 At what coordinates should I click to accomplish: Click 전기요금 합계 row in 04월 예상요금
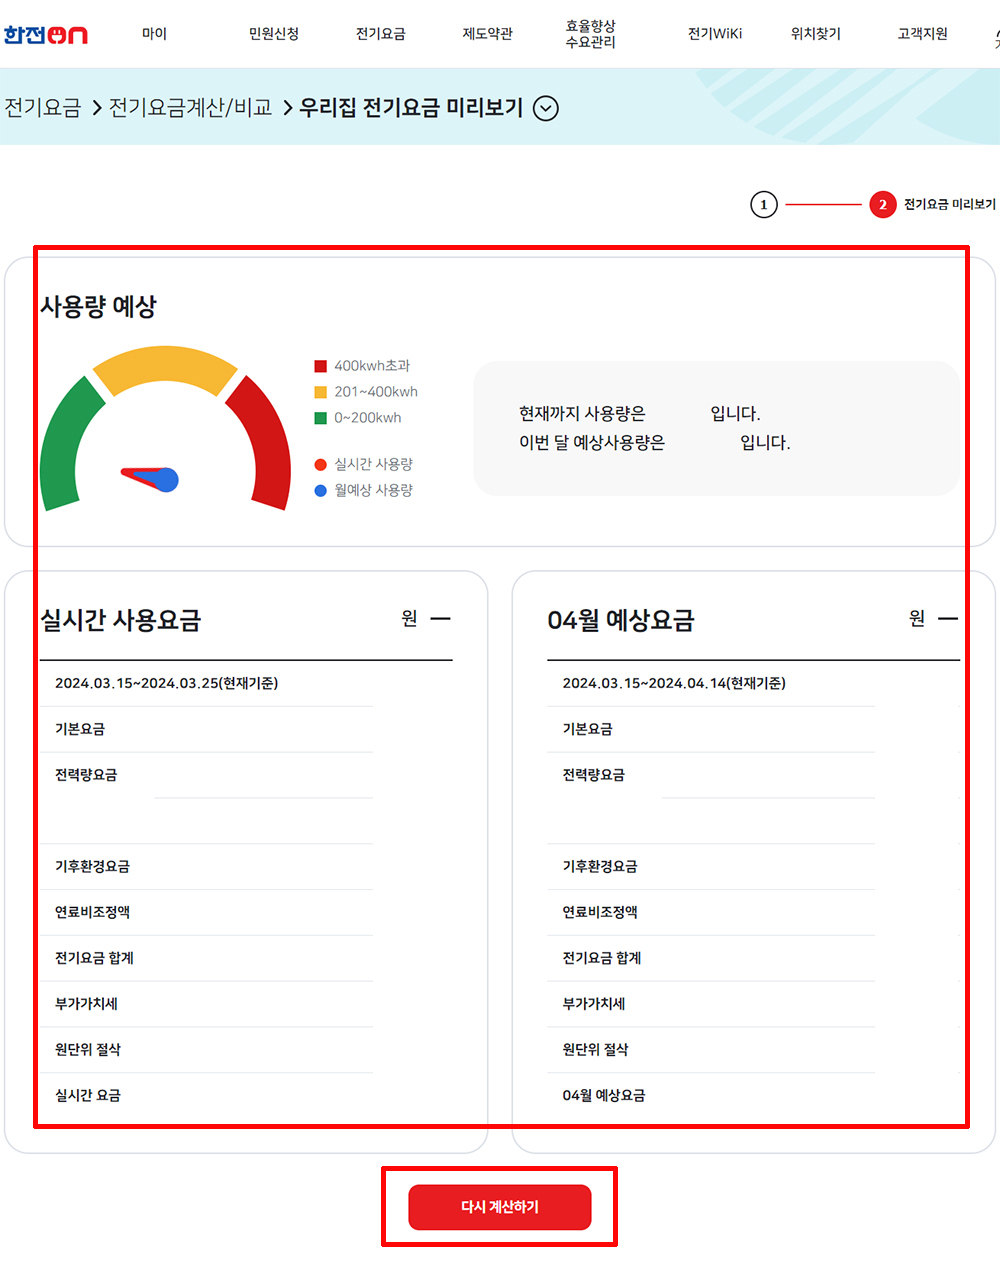point(711,958)
